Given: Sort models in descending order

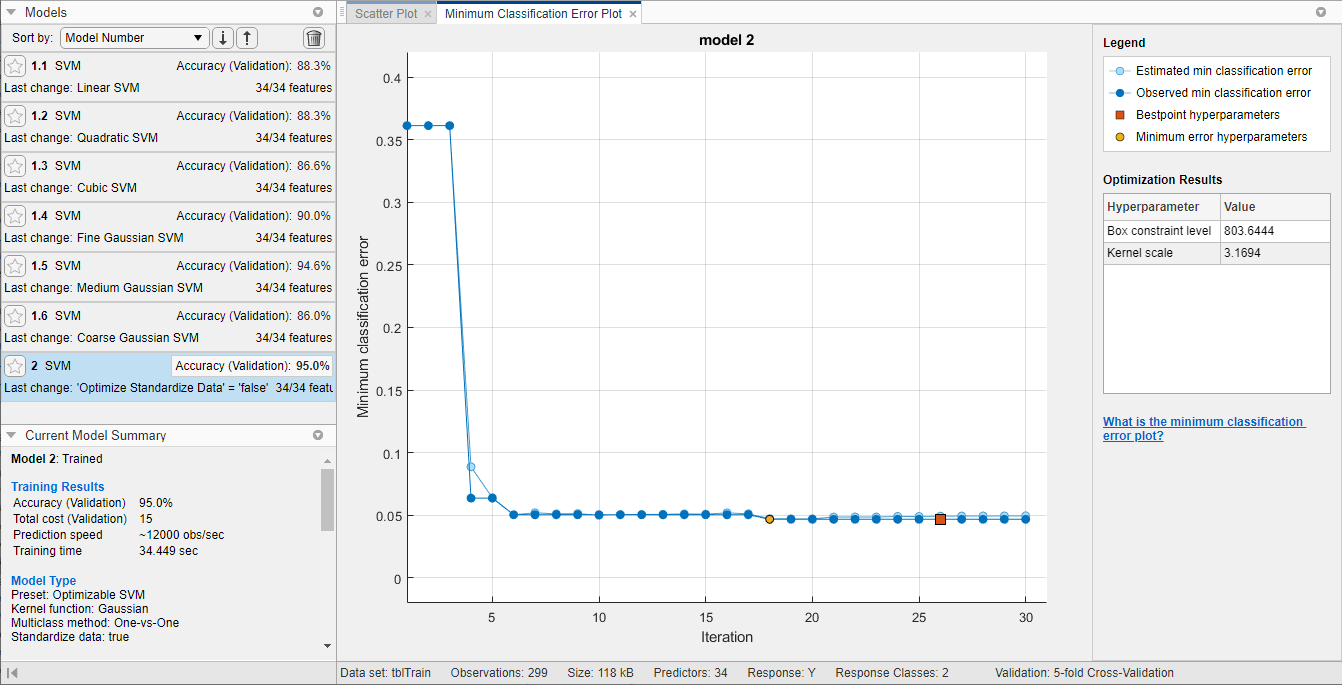Looking at the screenshot, I should click(x=222, y=37).
